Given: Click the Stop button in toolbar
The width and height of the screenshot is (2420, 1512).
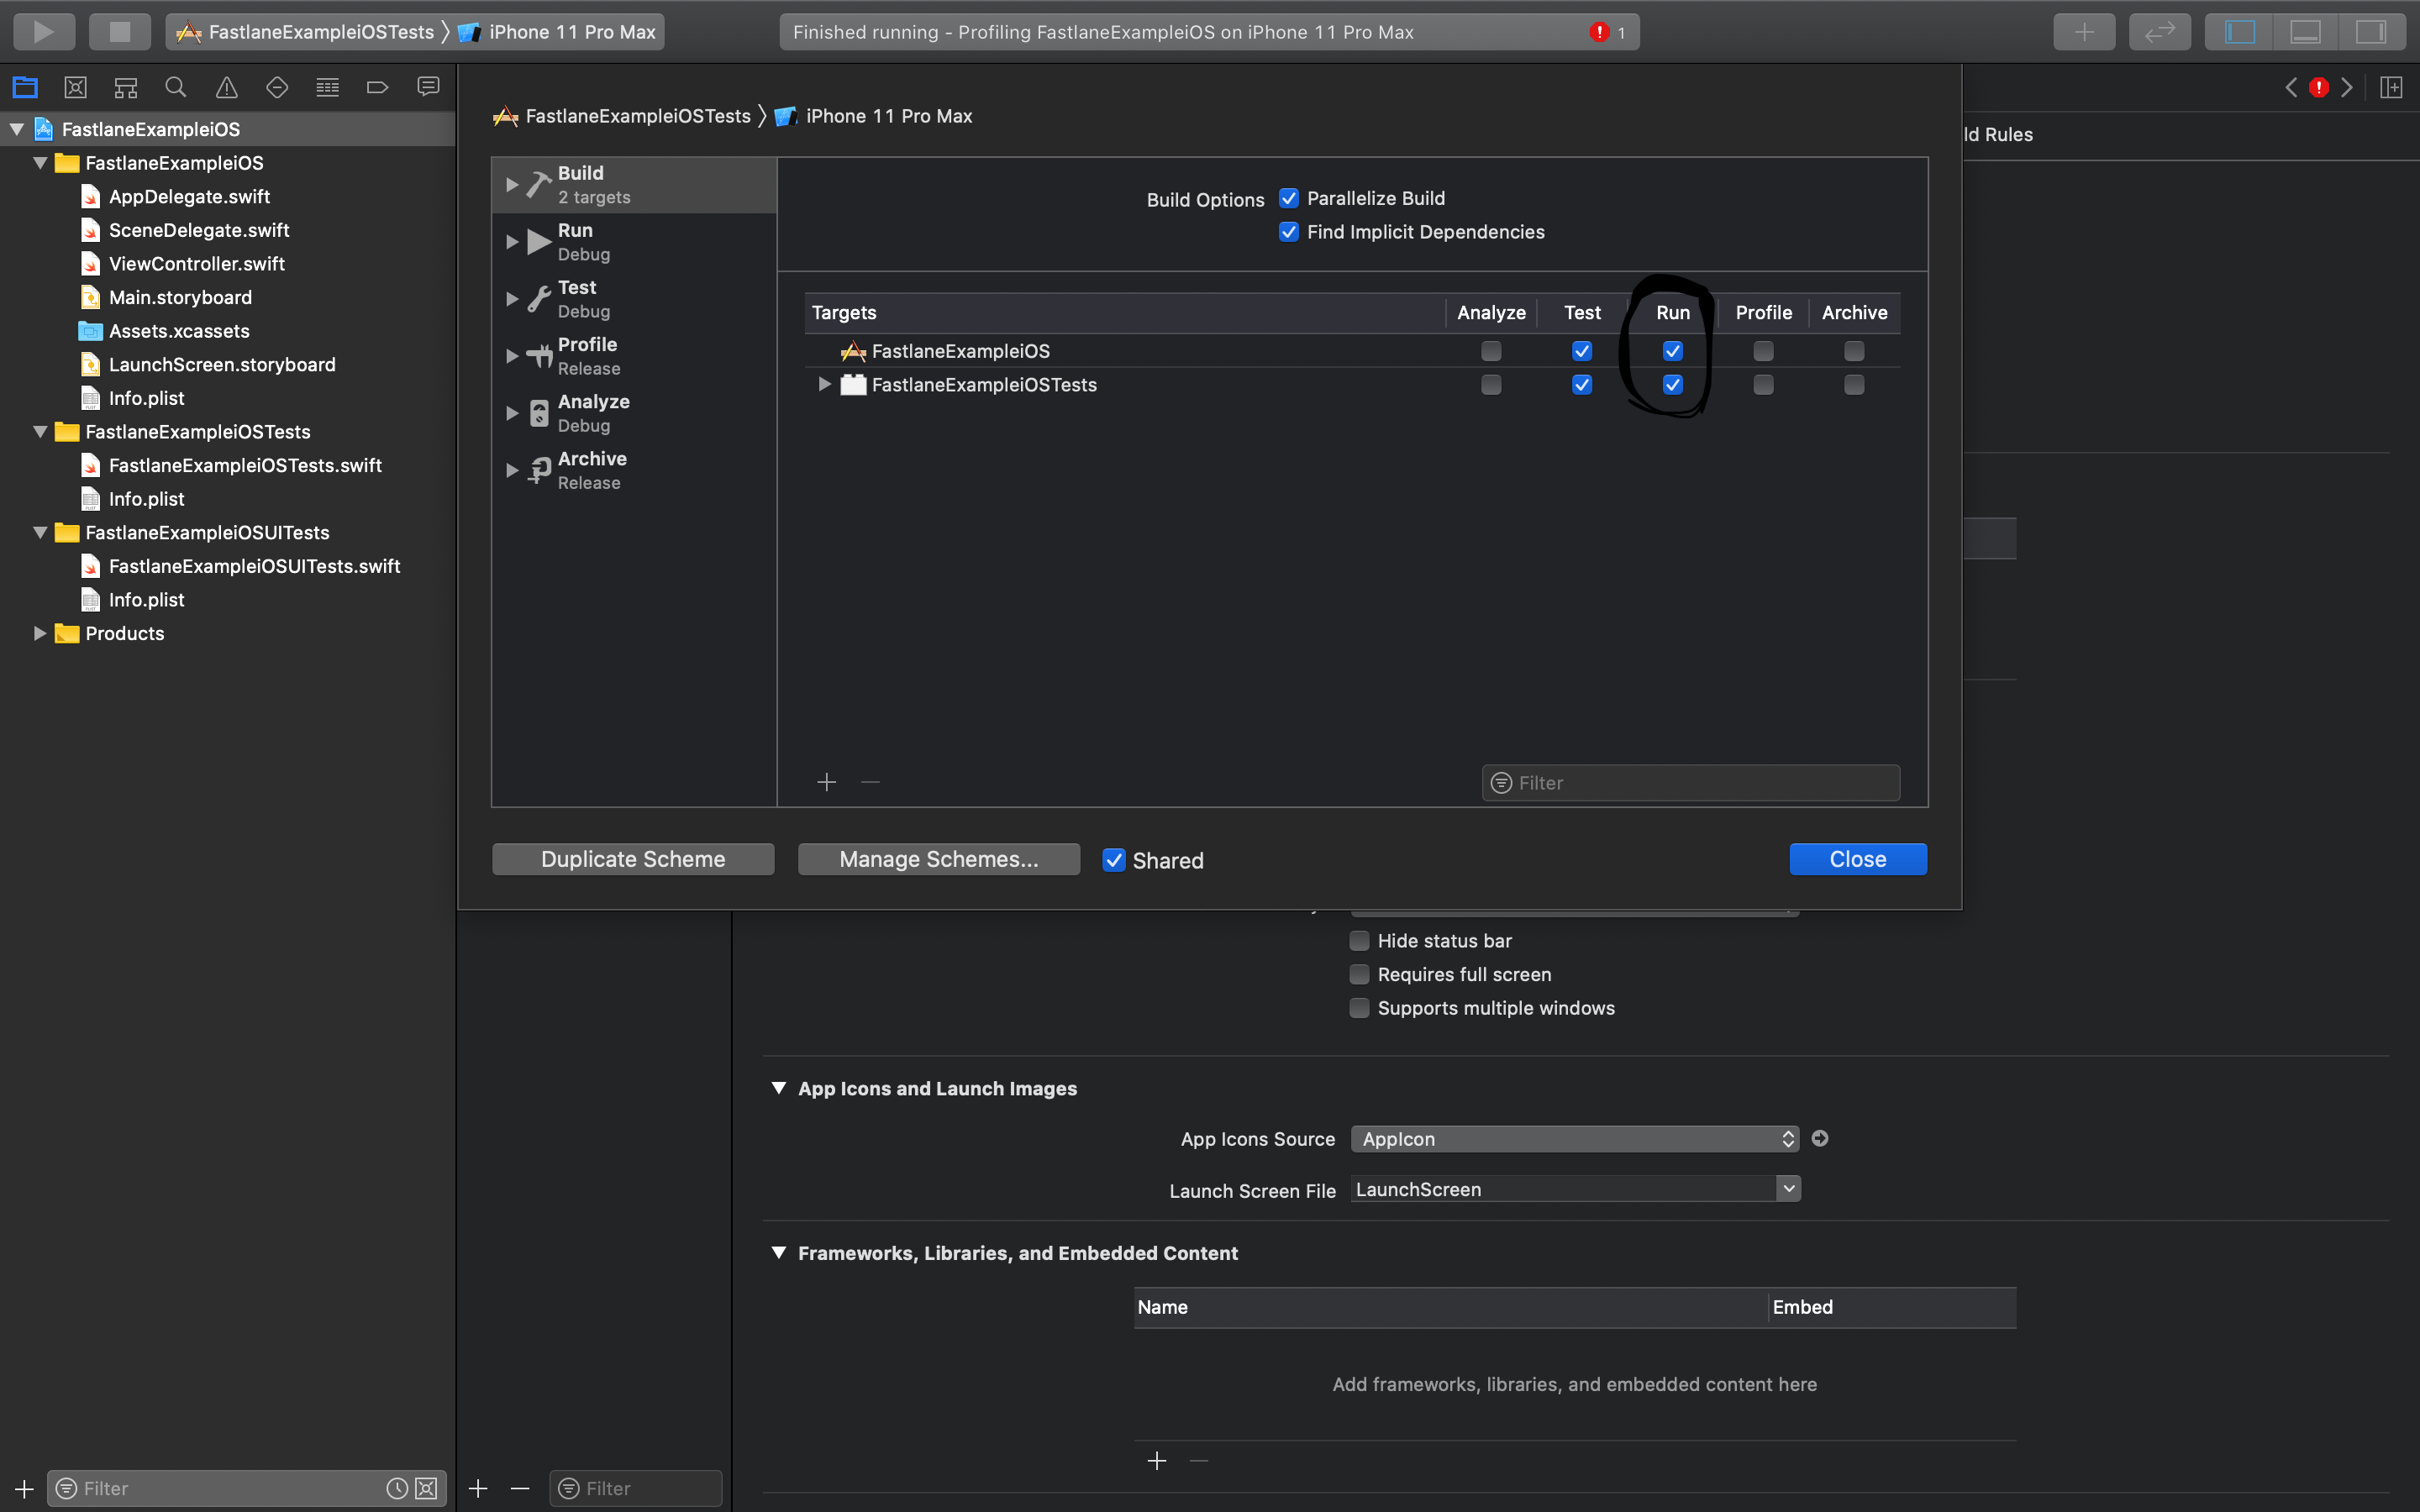Looking at the screenshot, I should 119,32.
